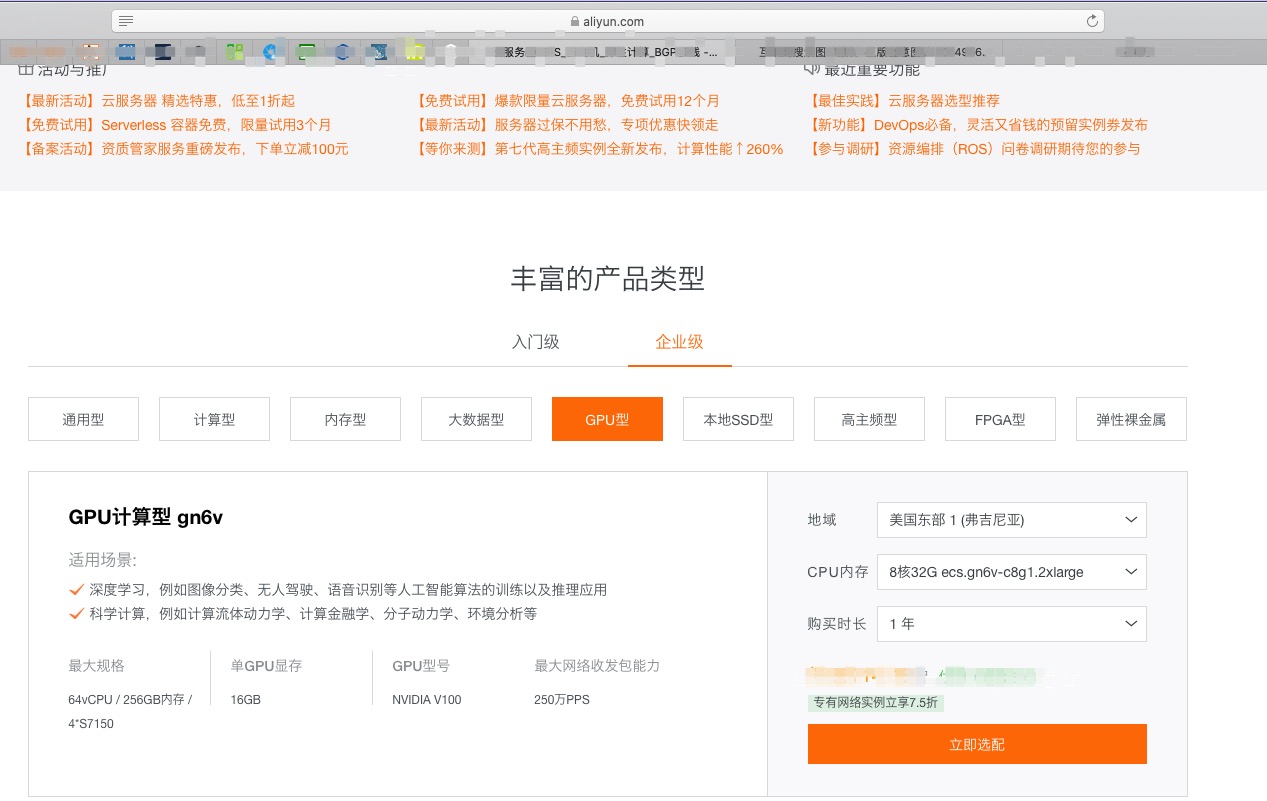Click the reload page icon
The width and height of the screenshot is (1267, 801).
pos(1093,21)
